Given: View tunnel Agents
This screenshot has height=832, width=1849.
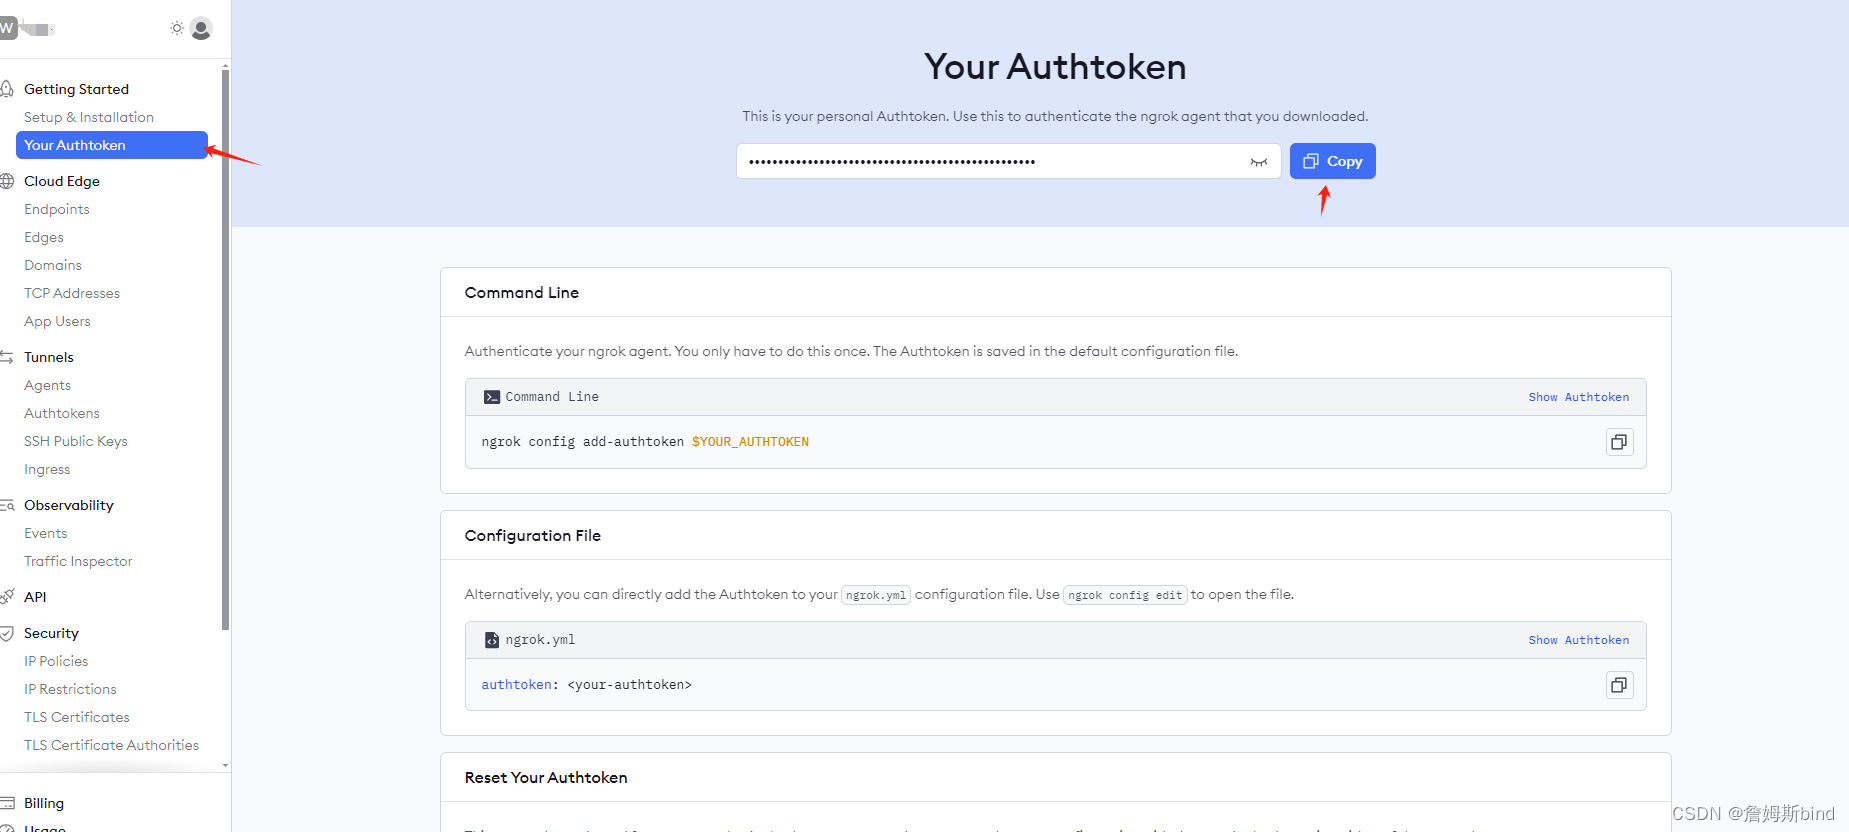Looking at the screenshot, I should (x=47, y=385).
